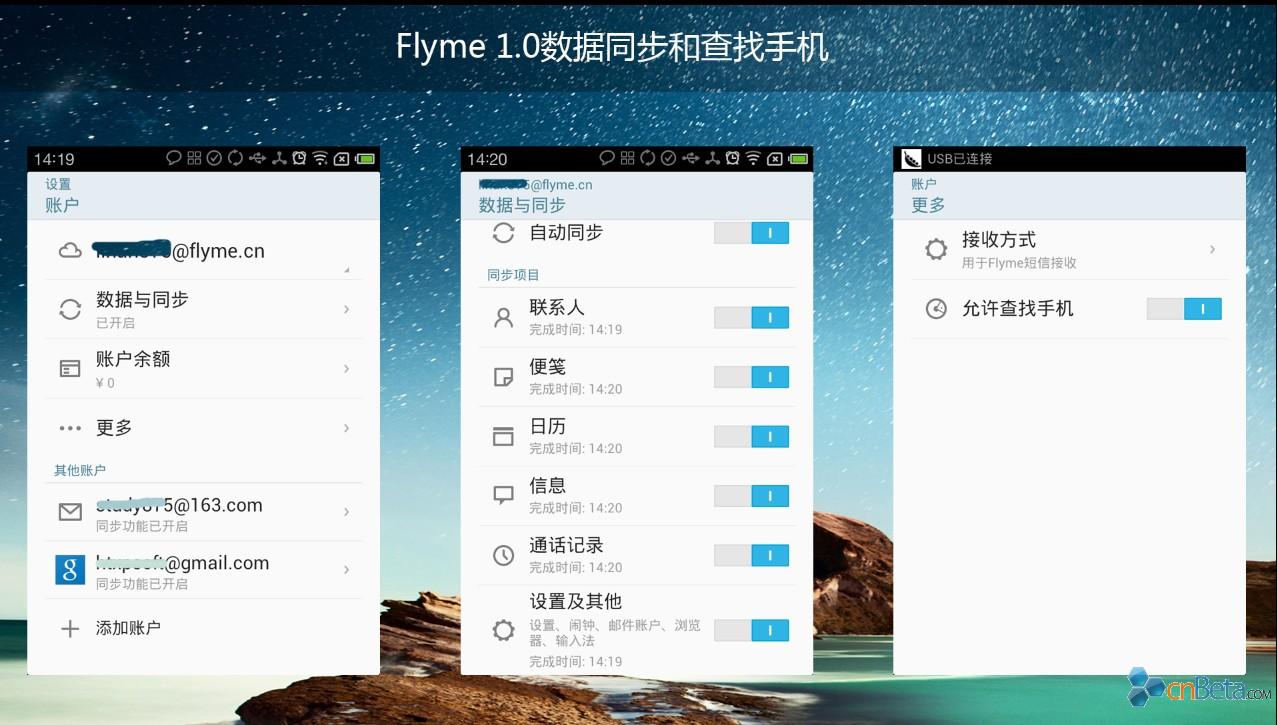This screenshot has width=1277, height=725.
Task: Open the 163.com account chevron
Action: pos(347,512)
